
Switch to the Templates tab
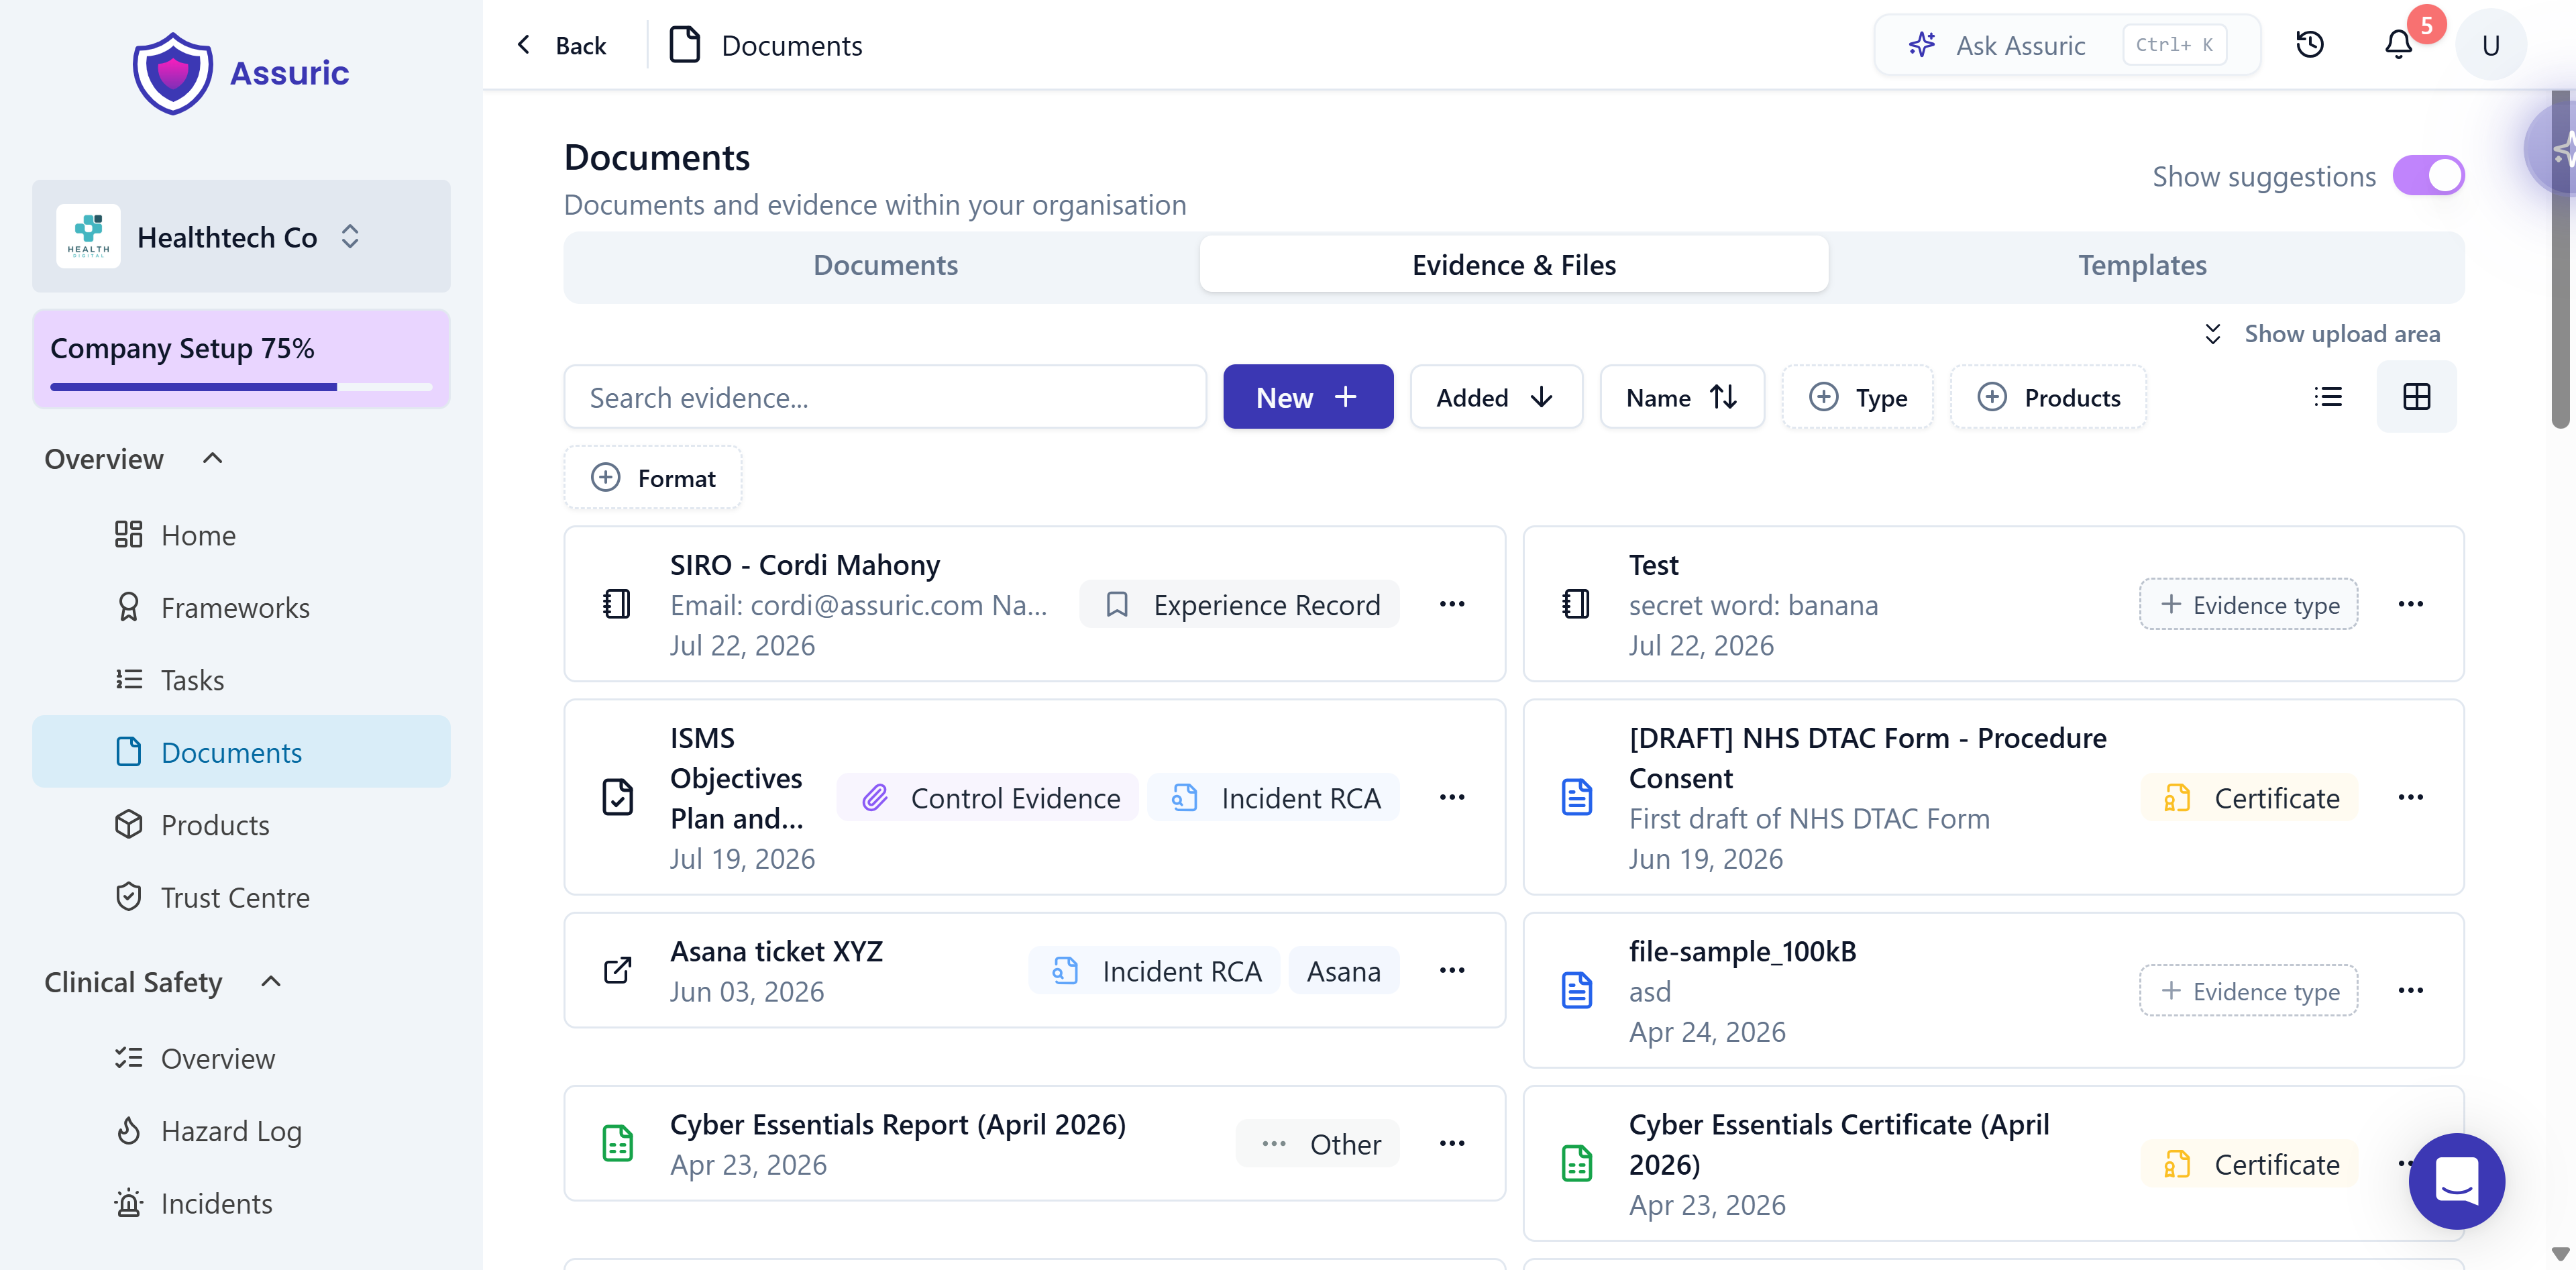pyautogui.click(x=2142, y=265)
